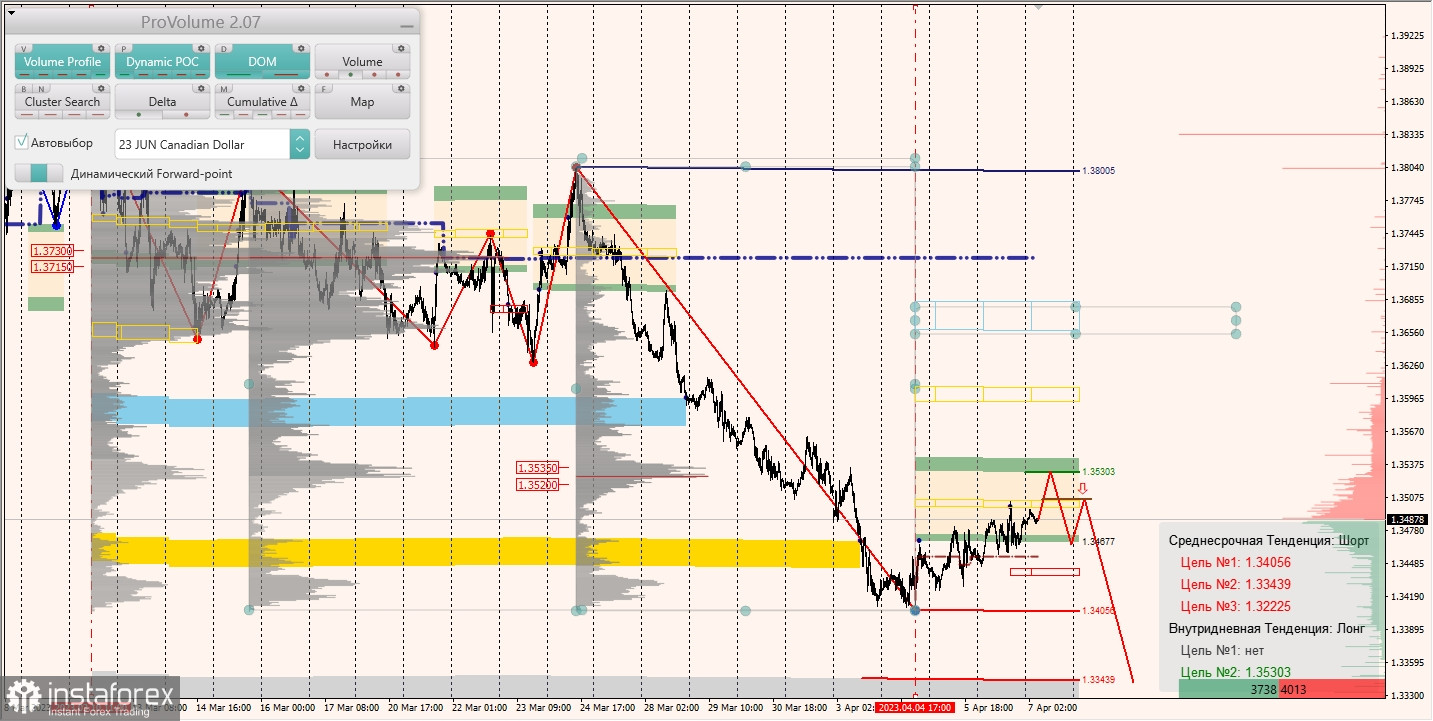
Task: Toggle the Volume Profile indicator
Action: (62, 62)
